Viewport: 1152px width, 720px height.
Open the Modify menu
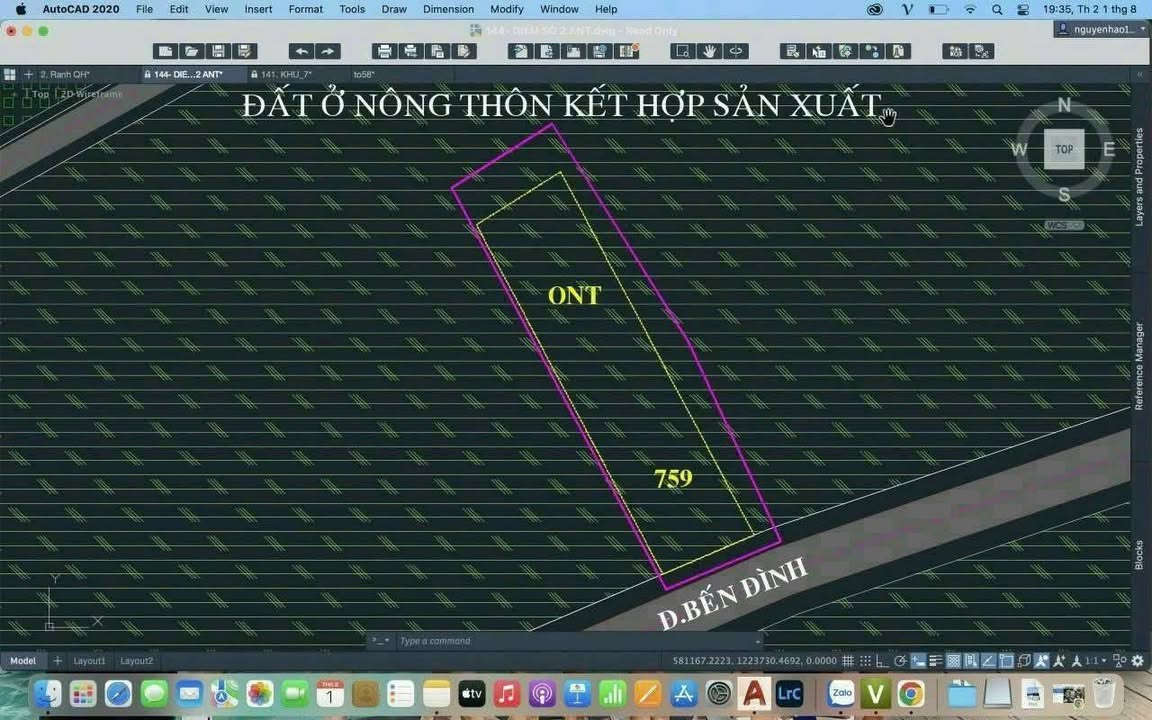[506, 9]
